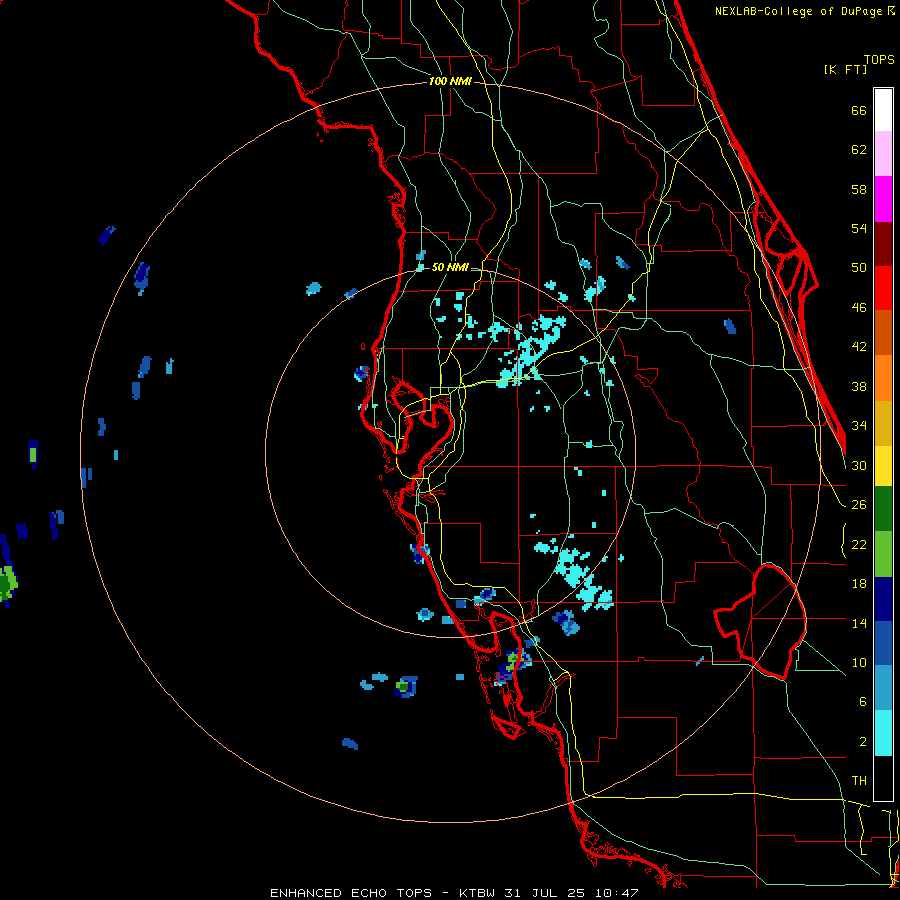Click the [K FT] units label
This screenshot has height=900, width=900.
845,69
